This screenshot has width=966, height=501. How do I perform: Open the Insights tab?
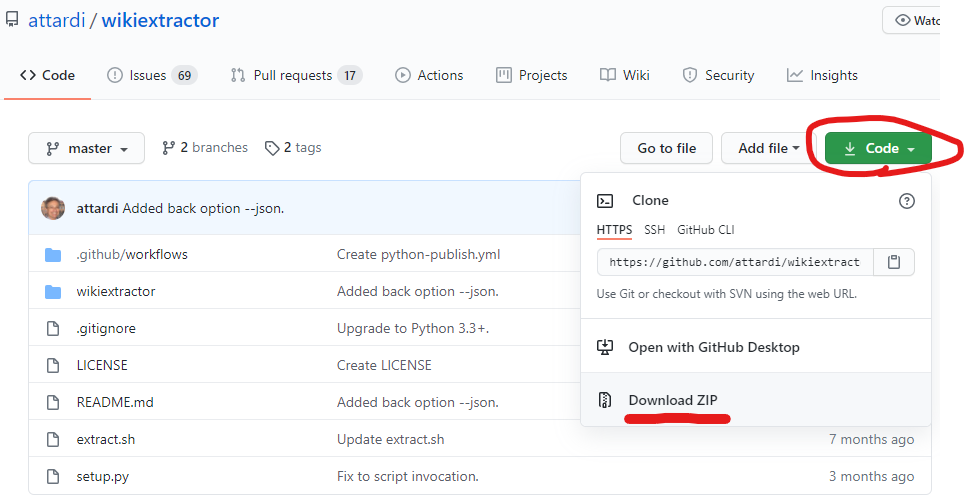coord(822,75)
